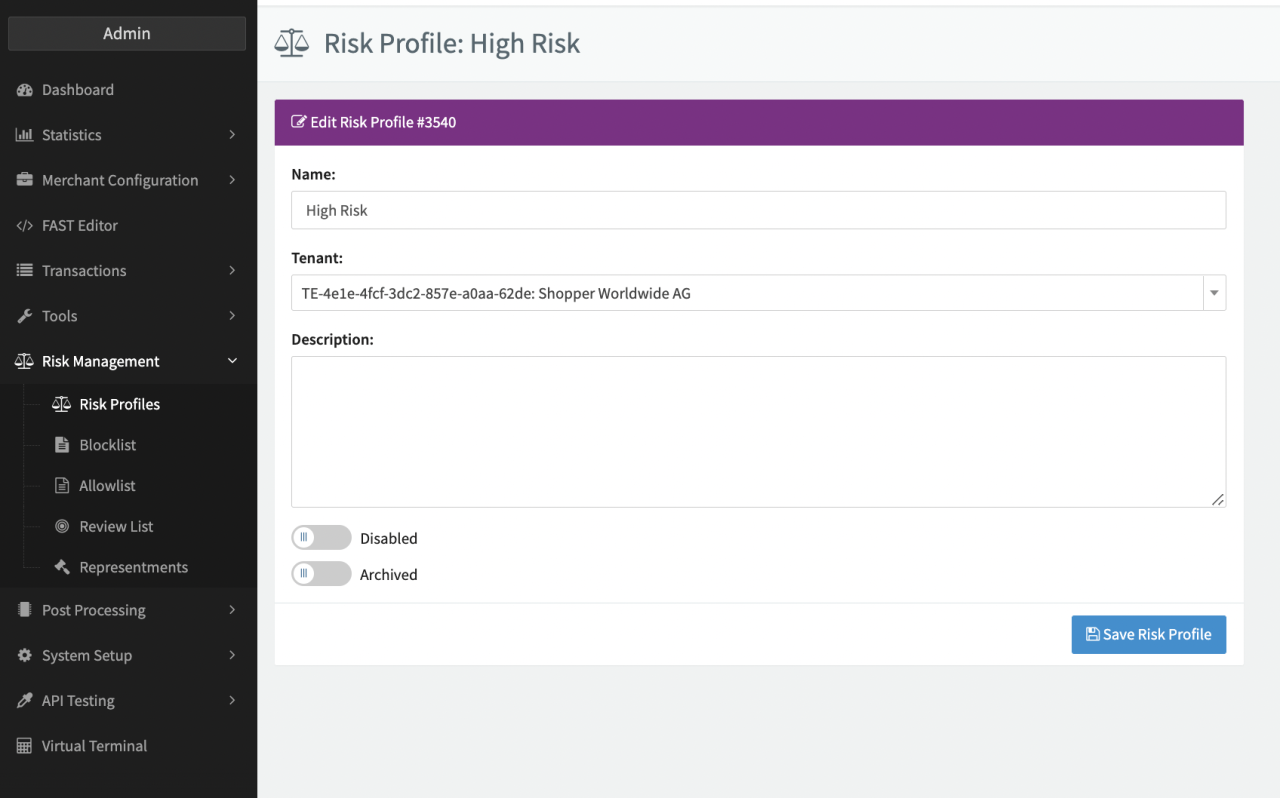Collapse the Risk Management section
Image resolution: width=1280 pixels, height=798 pixels.
click(232, 361)
